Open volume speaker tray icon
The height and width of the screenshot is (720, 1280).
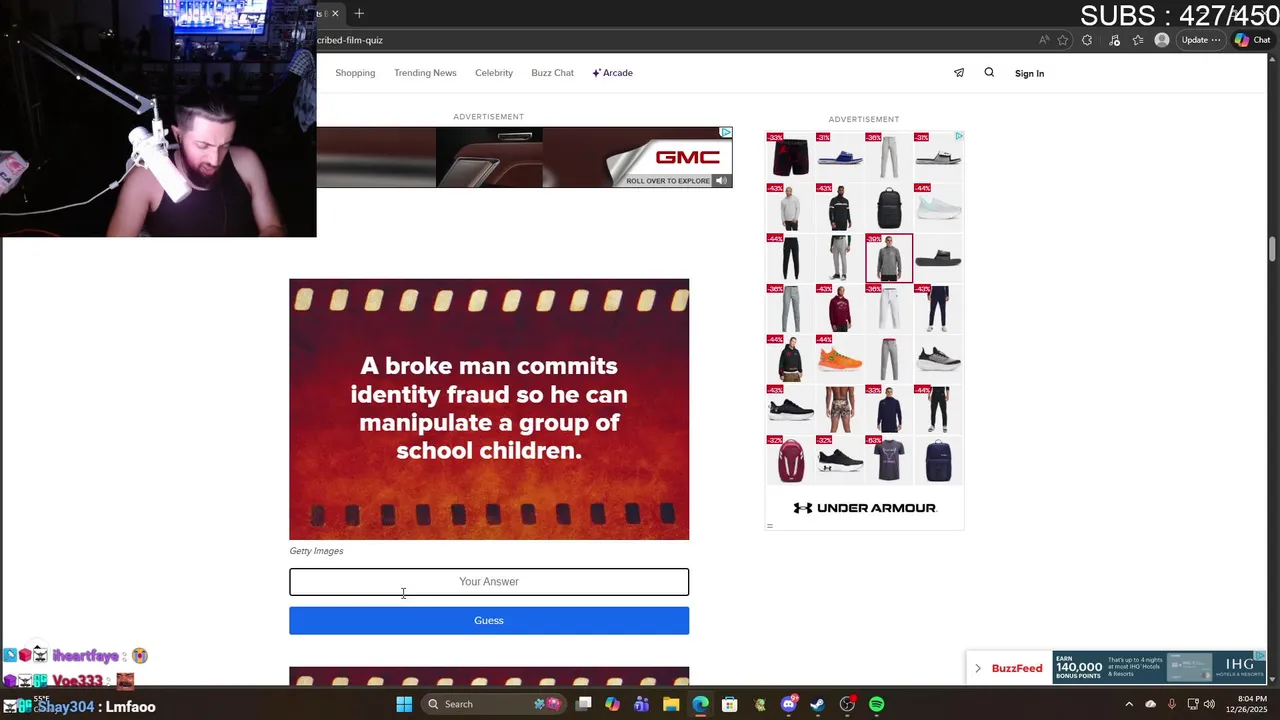(1209, 704)
